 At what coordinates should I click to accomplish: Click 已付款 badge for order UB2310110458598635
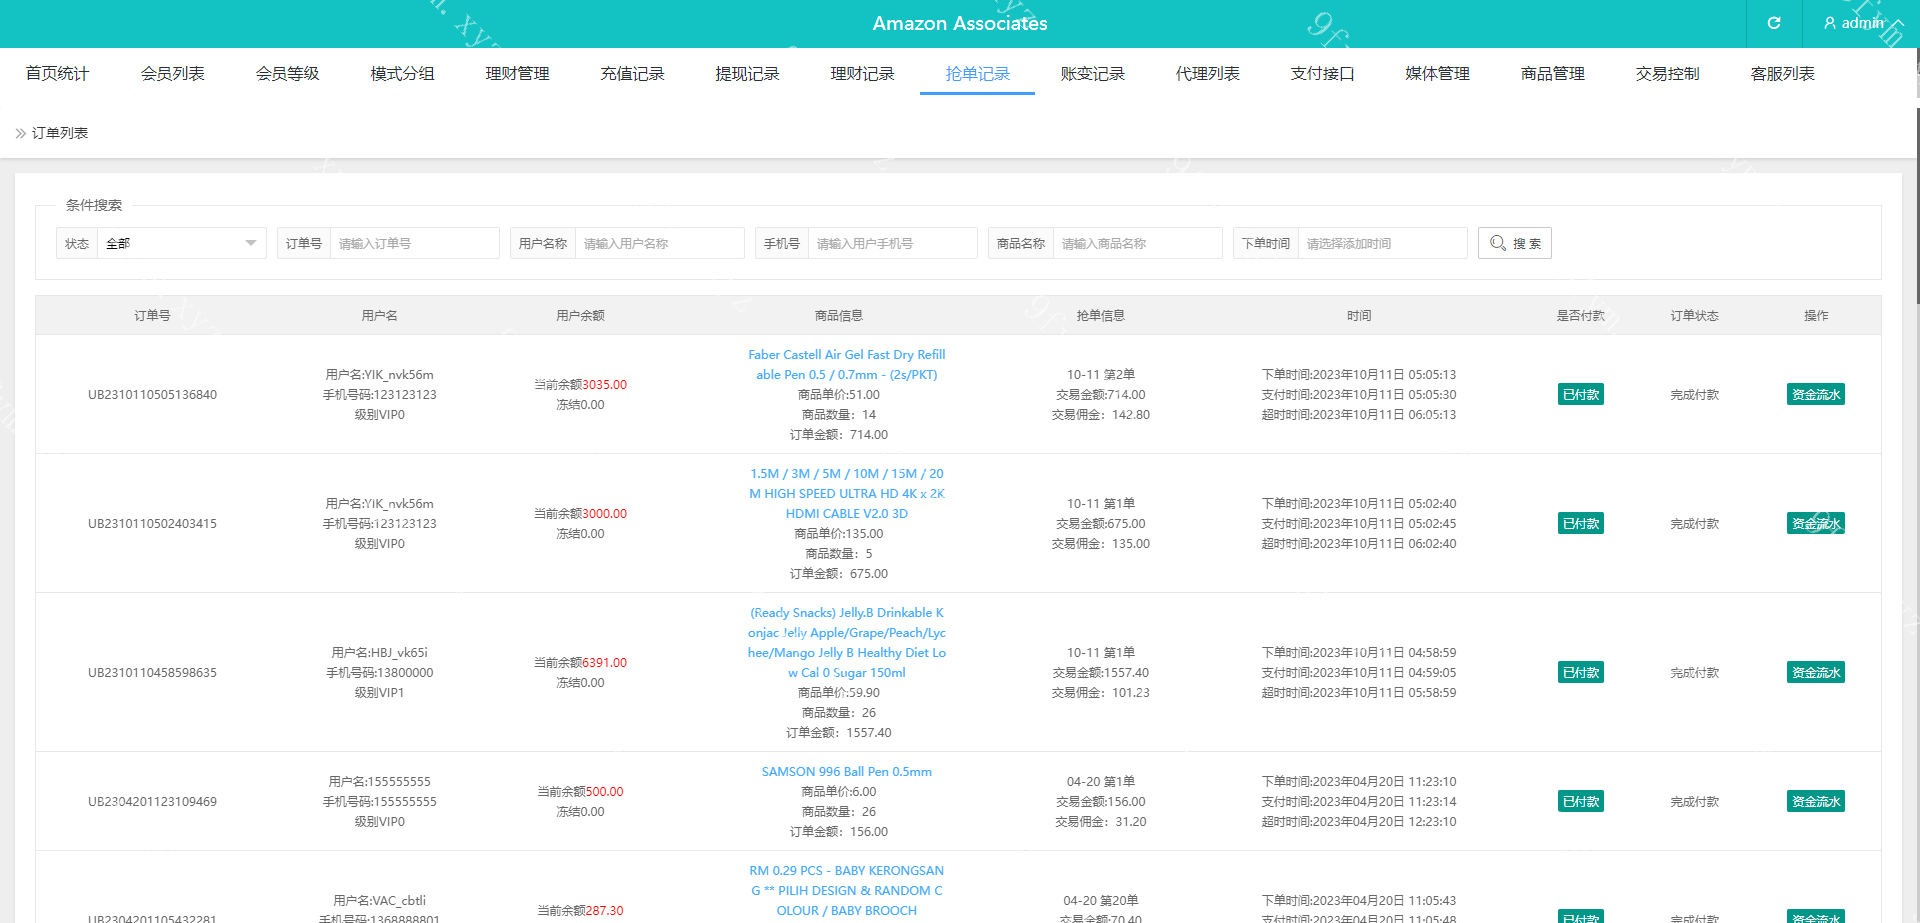pos(1581,672)
